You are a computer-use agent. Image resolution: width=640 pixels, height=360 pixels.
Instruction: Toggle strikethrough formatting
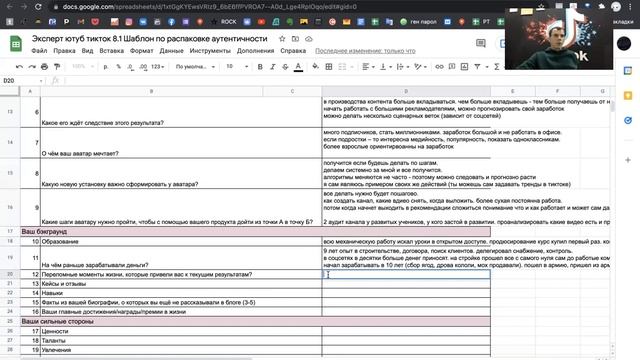click(285, 67)
